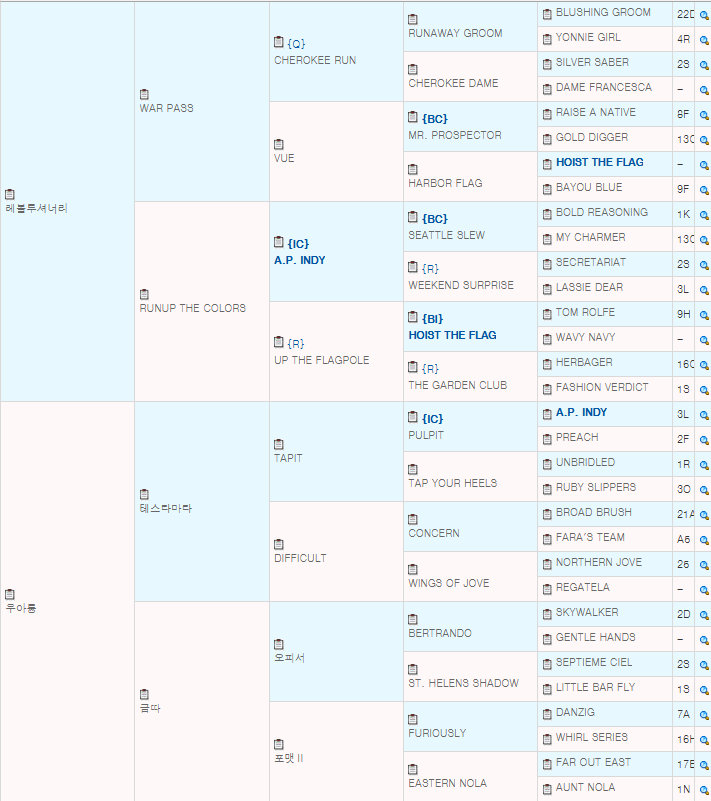Open the WEEKEND SURPRISE entry
This screenshot has height=801, width=711.
[x=461, y=286]
